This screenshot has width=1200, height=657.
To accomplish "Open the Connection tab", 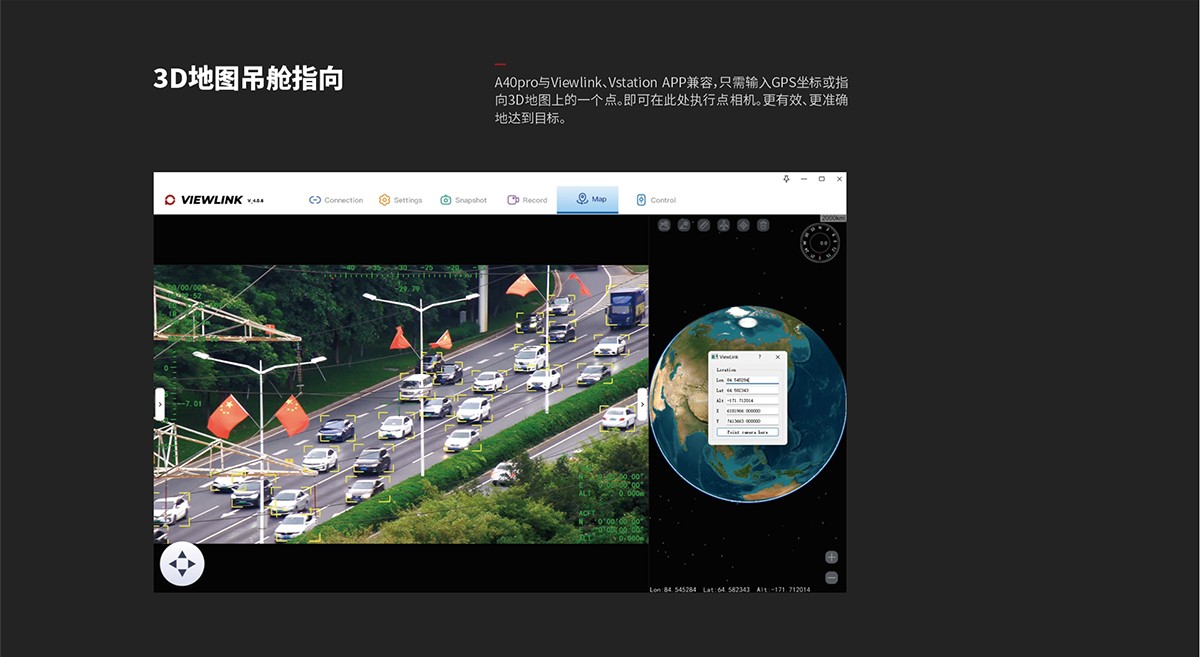I will [x=336, y=200].
